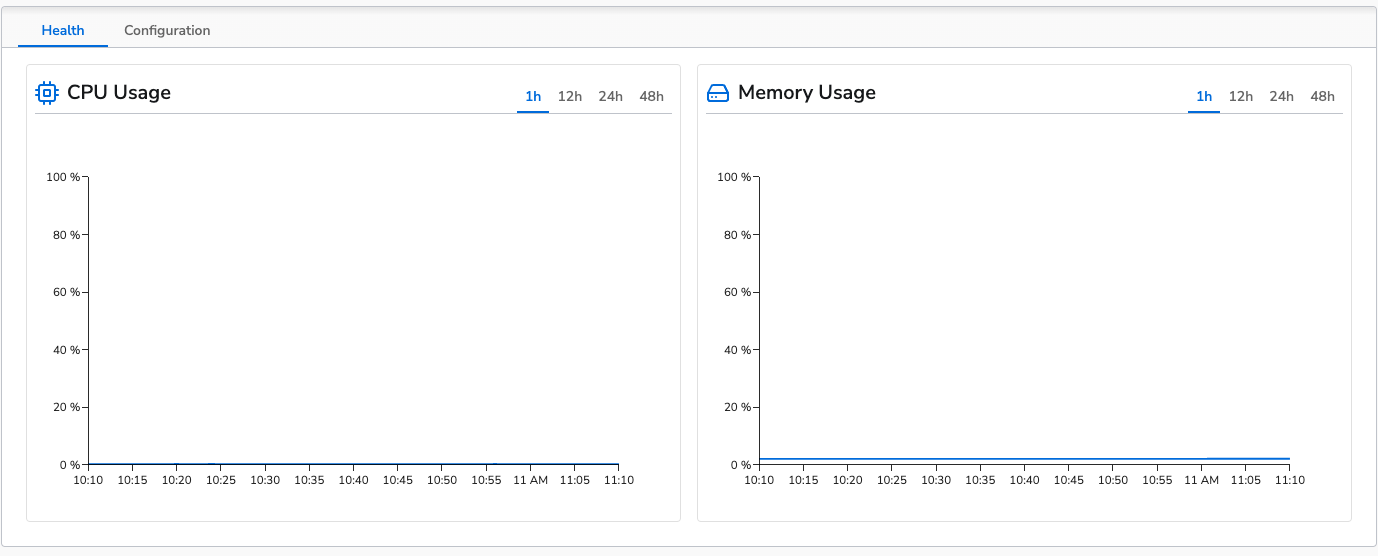1378x556 pixels.
Task: Click the 80 % label on Memory chart
Action: tap(737, 235)
